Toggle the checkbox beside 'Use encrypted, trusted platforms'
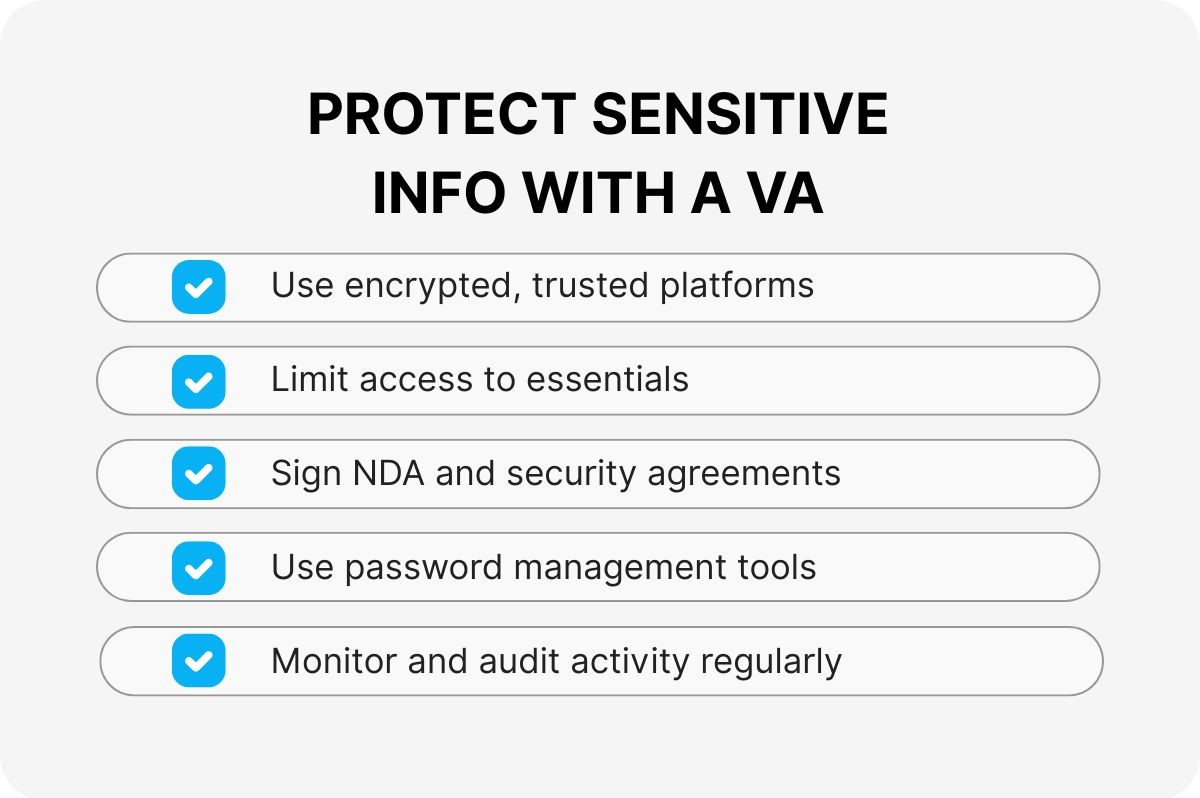The image size is (1200, 798). [x=198, y=287]
